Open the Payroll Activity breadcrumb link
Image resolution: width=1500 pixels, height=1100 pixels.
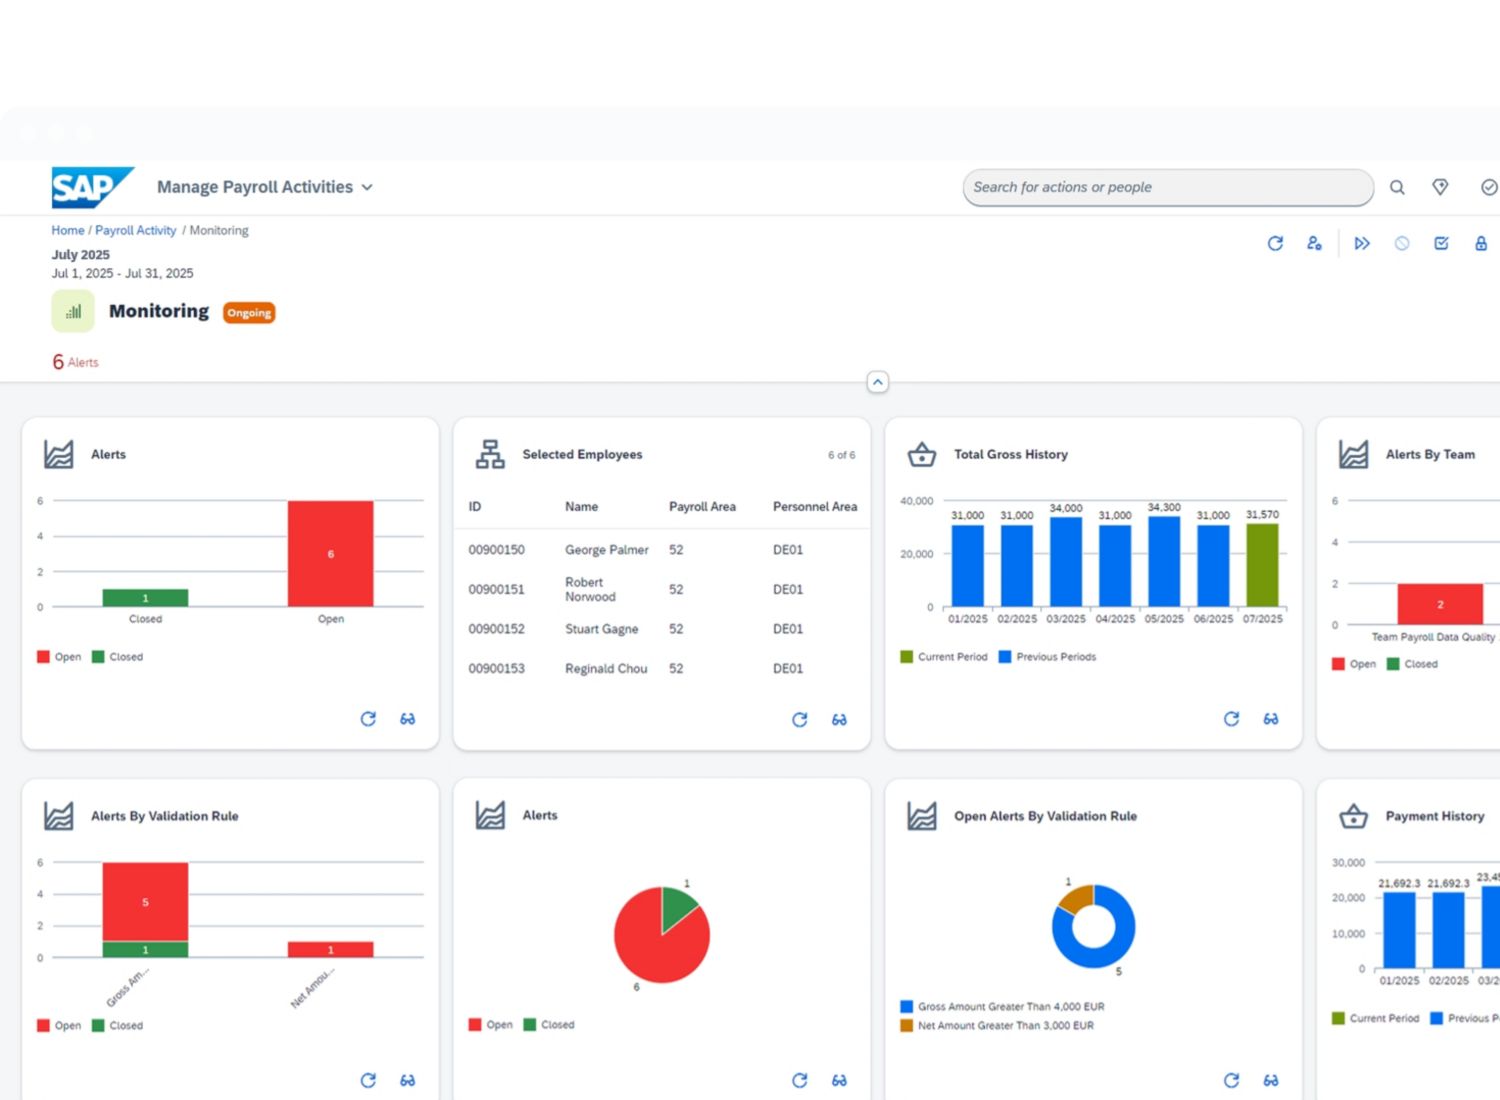pos(135,230)
